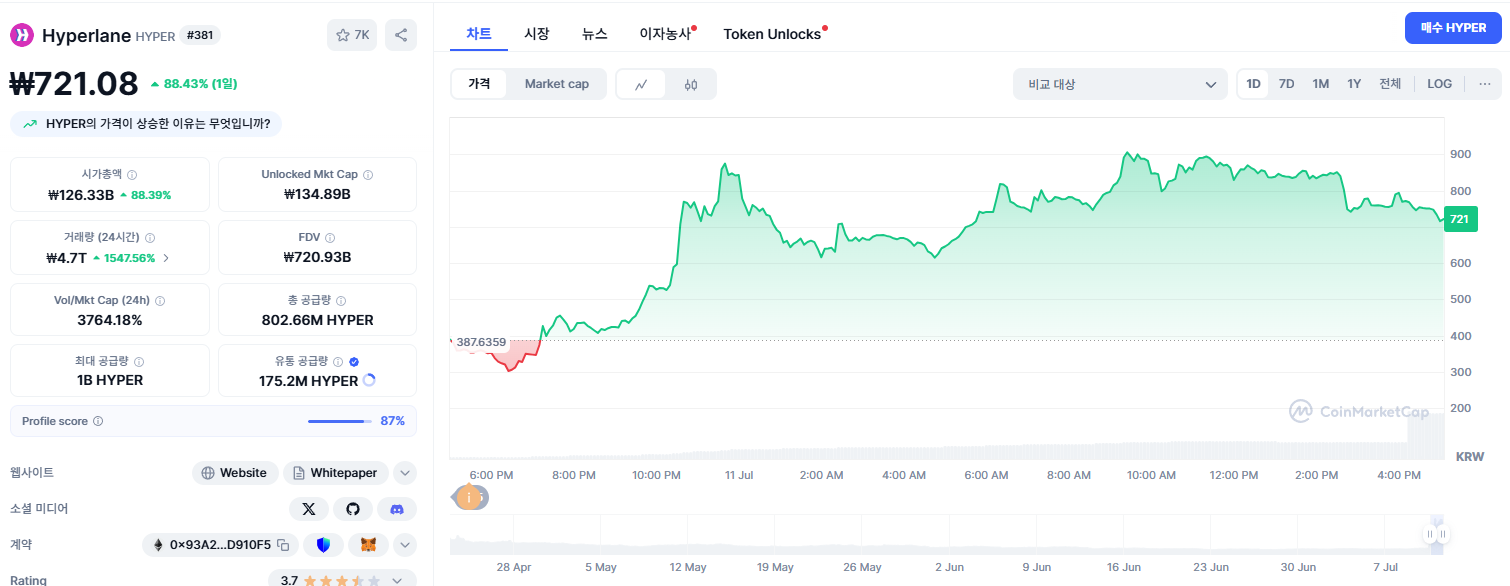
Task: Expand the 웹사이트 links chevron
Action: 405,473
